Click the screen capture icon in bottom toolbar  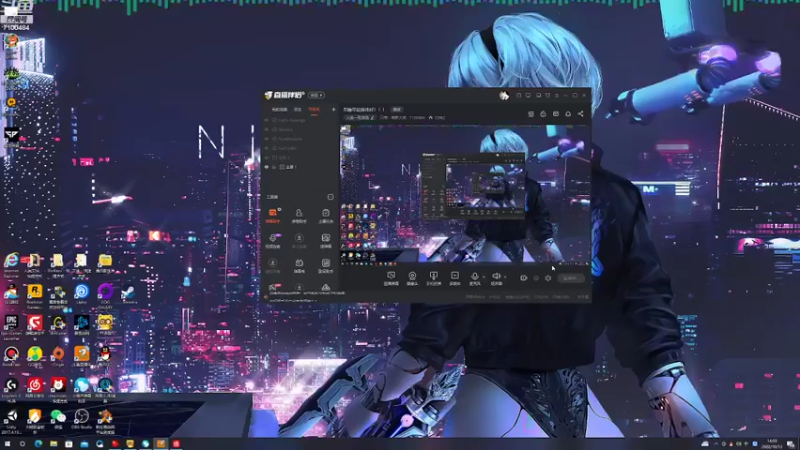coord(391,278)
